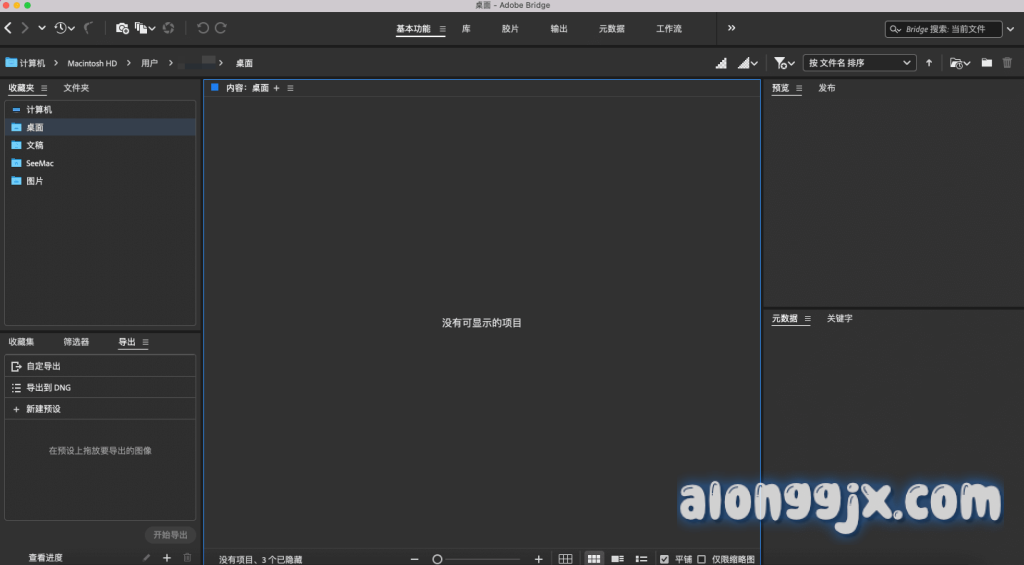Switch to thumbnail grid view icon
Image resolution: width=1024 pixels, height=565 pixels.
click(594, 559)
